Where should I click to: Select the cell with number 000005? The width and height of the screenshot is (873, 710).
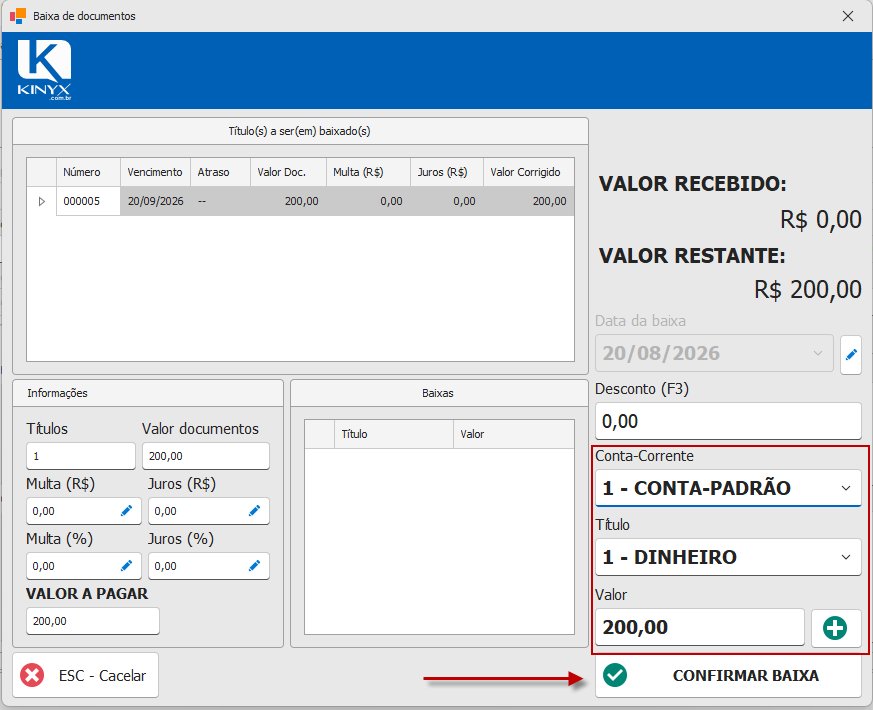click(89, 201)
